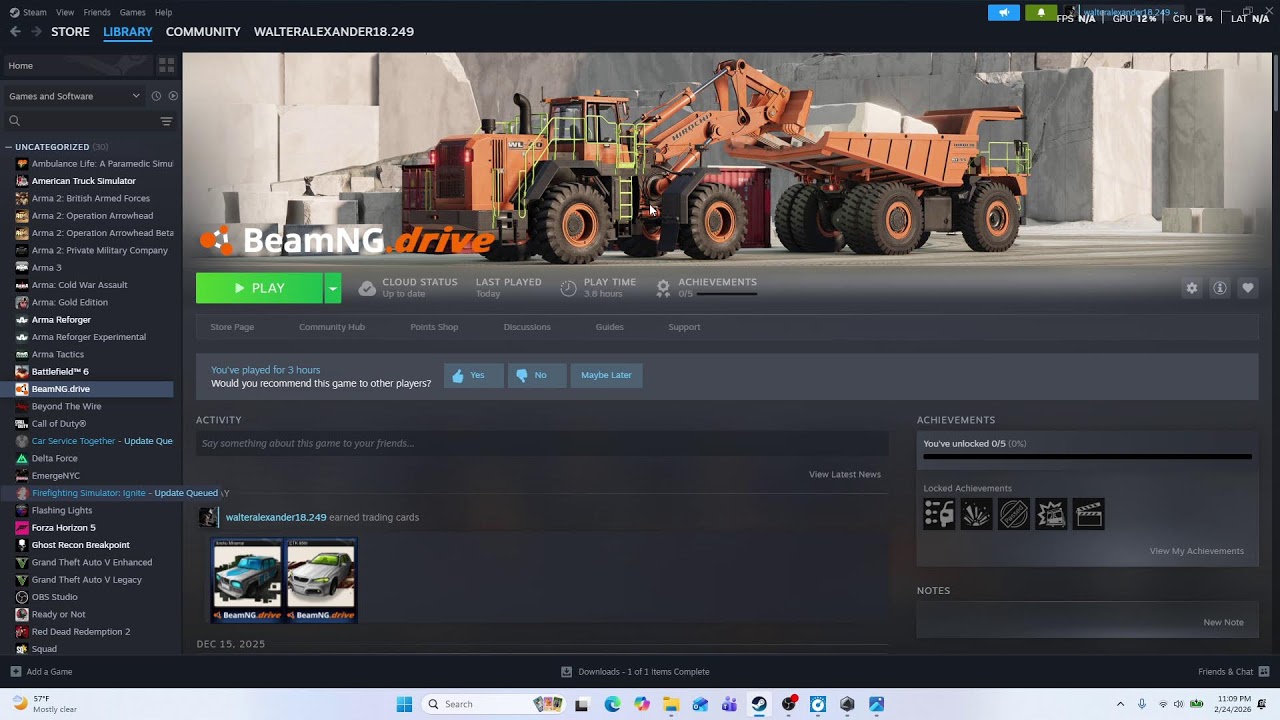Switch to the COMMUNITY tab
The width and height of the screenshot is (1280, 720).
pos(203,32)
